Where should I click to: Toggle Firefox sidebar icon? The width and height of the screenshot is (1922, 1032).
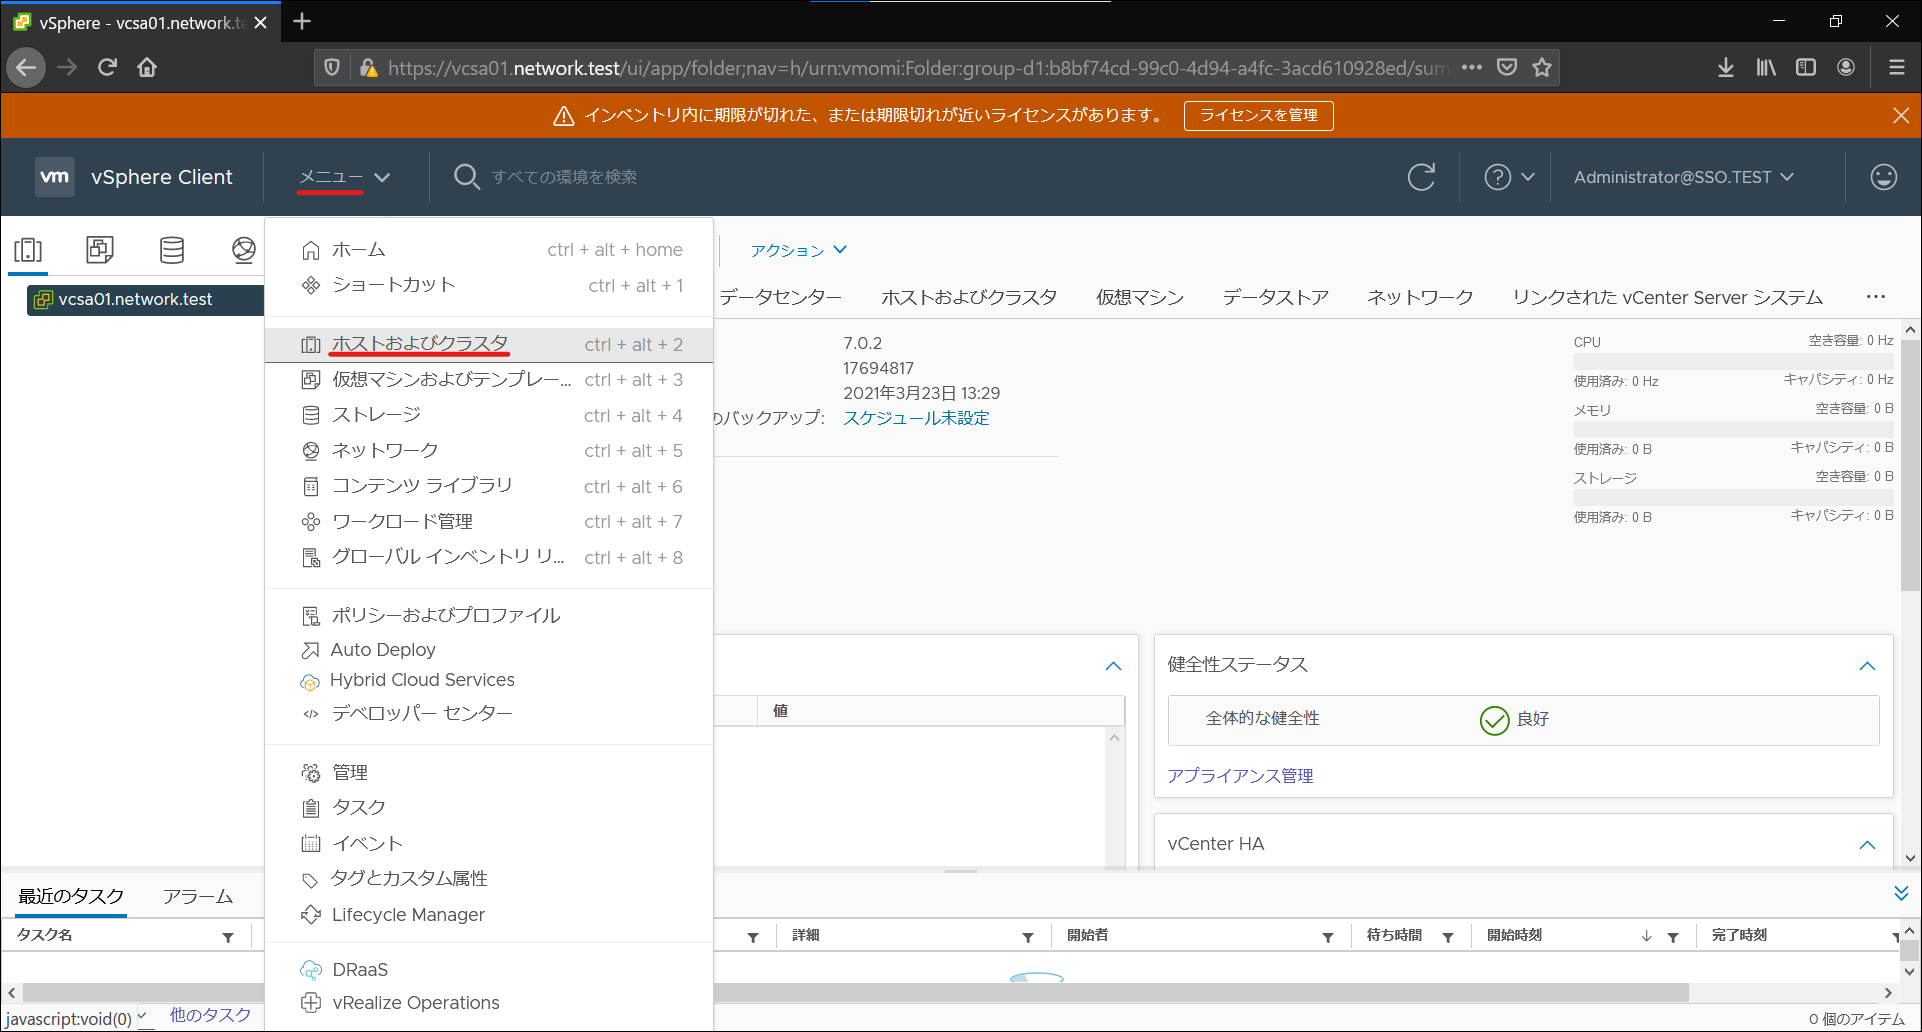(1806, 67)
